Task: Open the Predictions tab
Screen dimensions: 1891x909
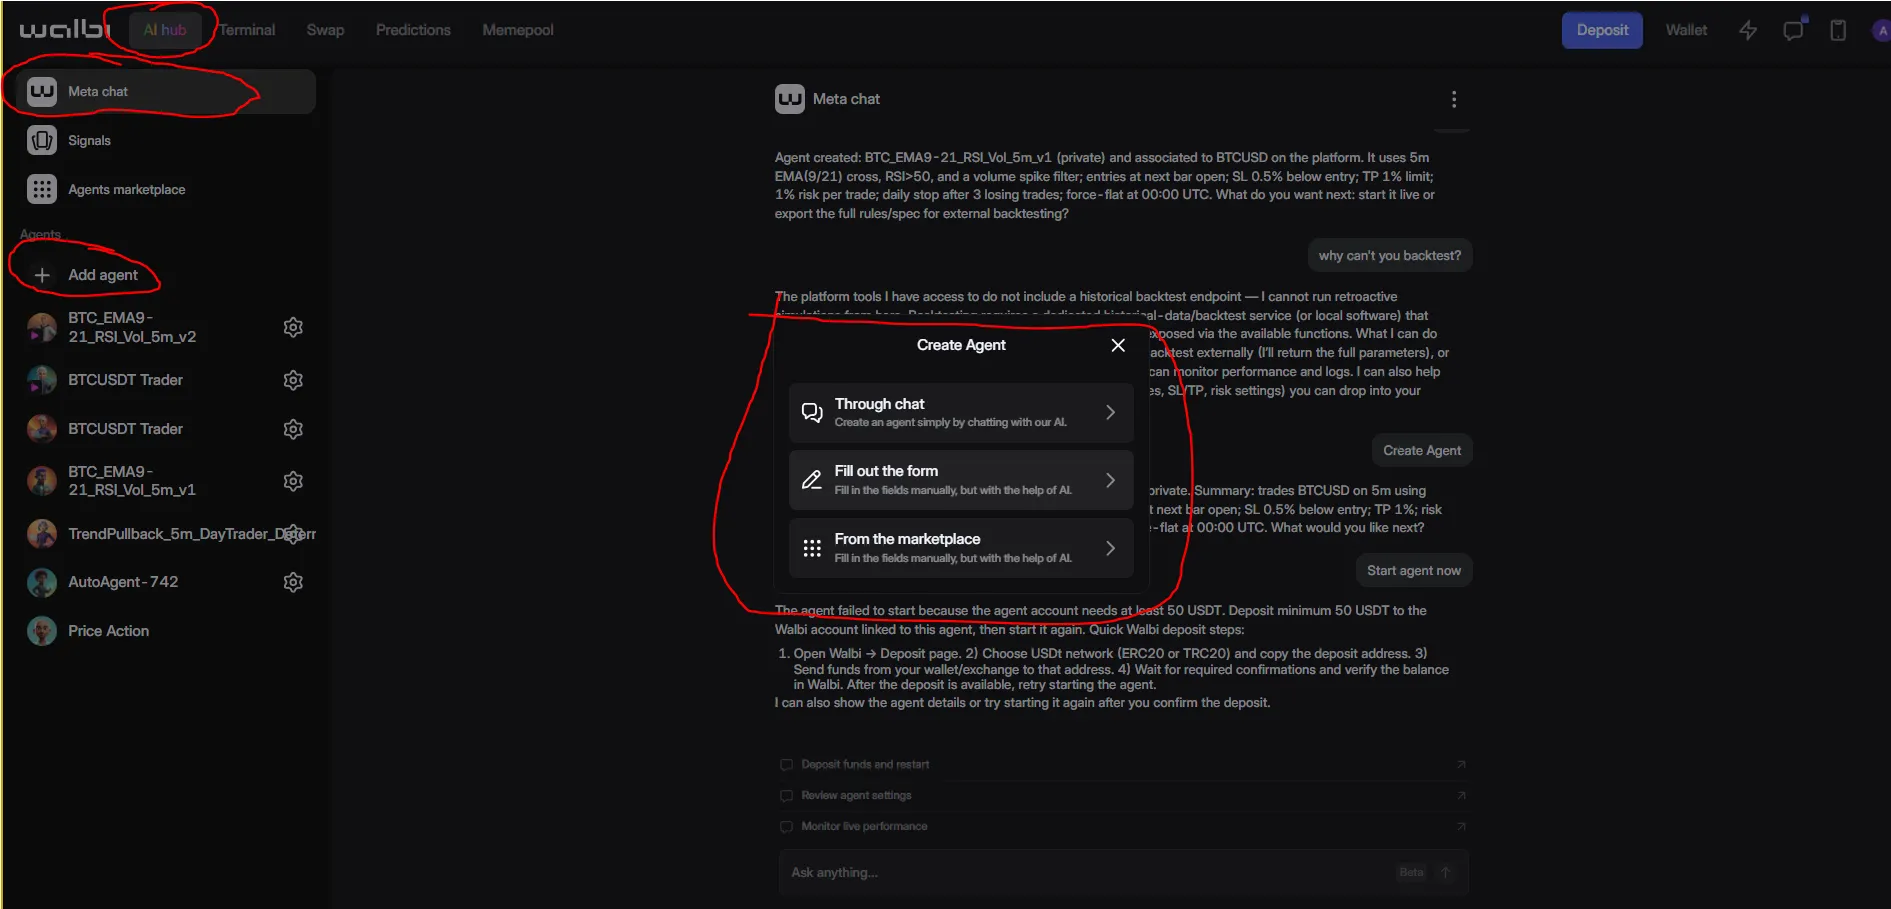Action: pyautogui.click(x=413, y=30)
